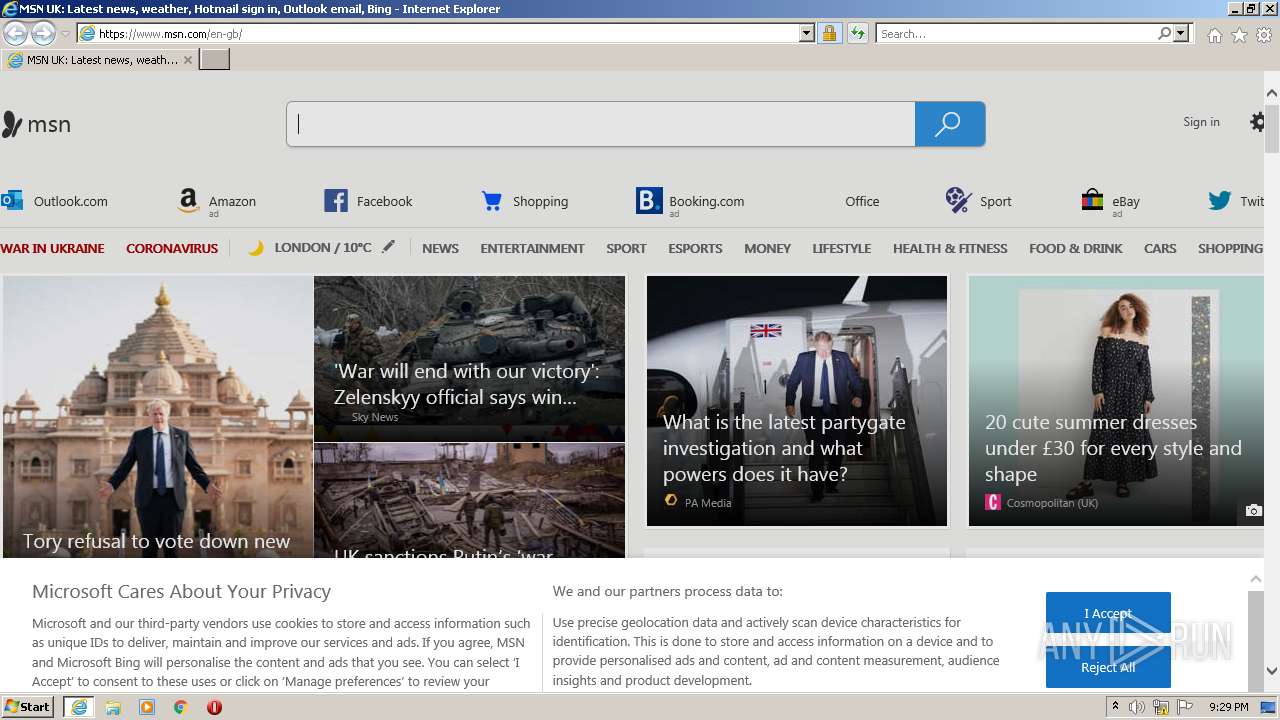1280x720 pixels.
Task: Open Chrome taskbar icon
Action: click(x=180, y=707)
